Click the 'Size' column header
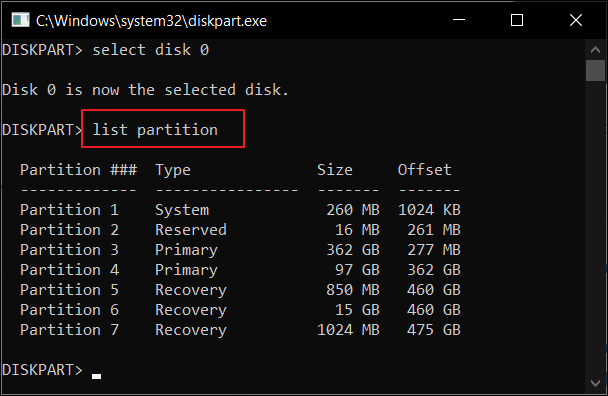Screen dimensions: 608x396 click(x=335, y=170)
